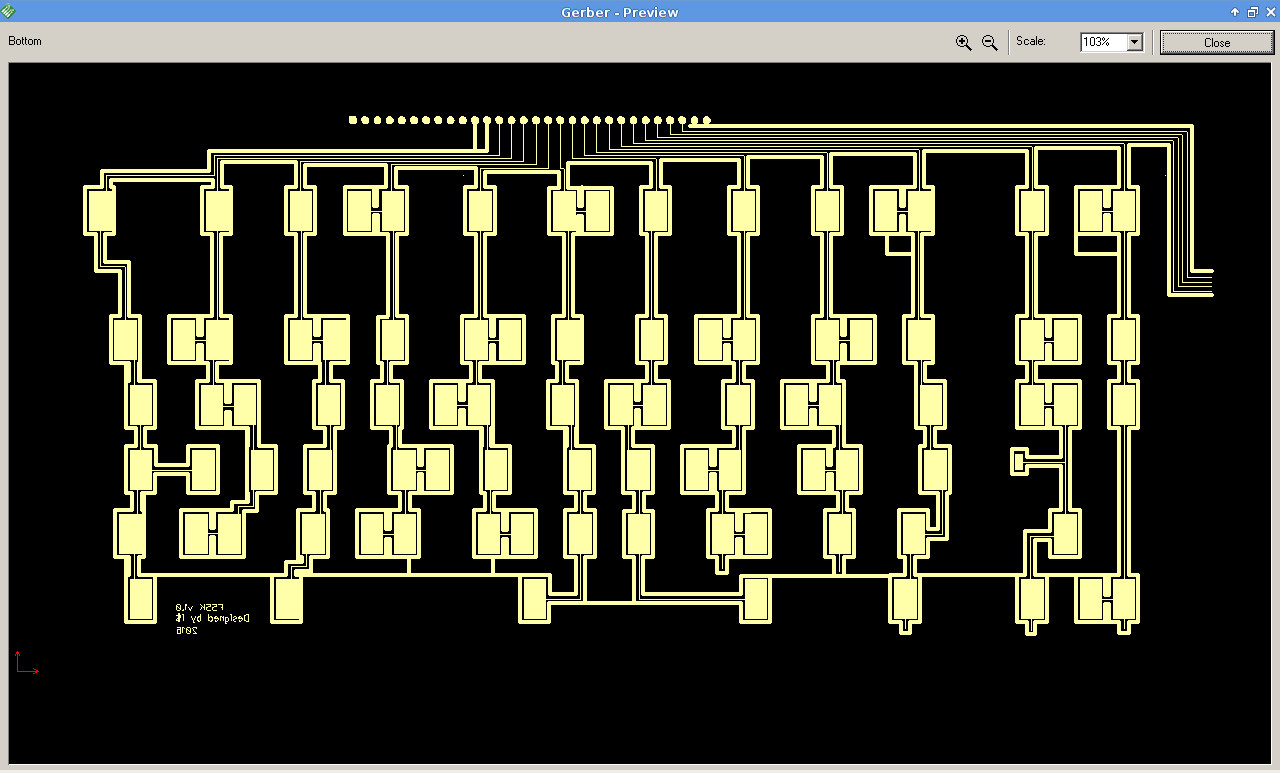Roll up window using the up-arrow icon
1280x773 pixels.
[1235, 12]
